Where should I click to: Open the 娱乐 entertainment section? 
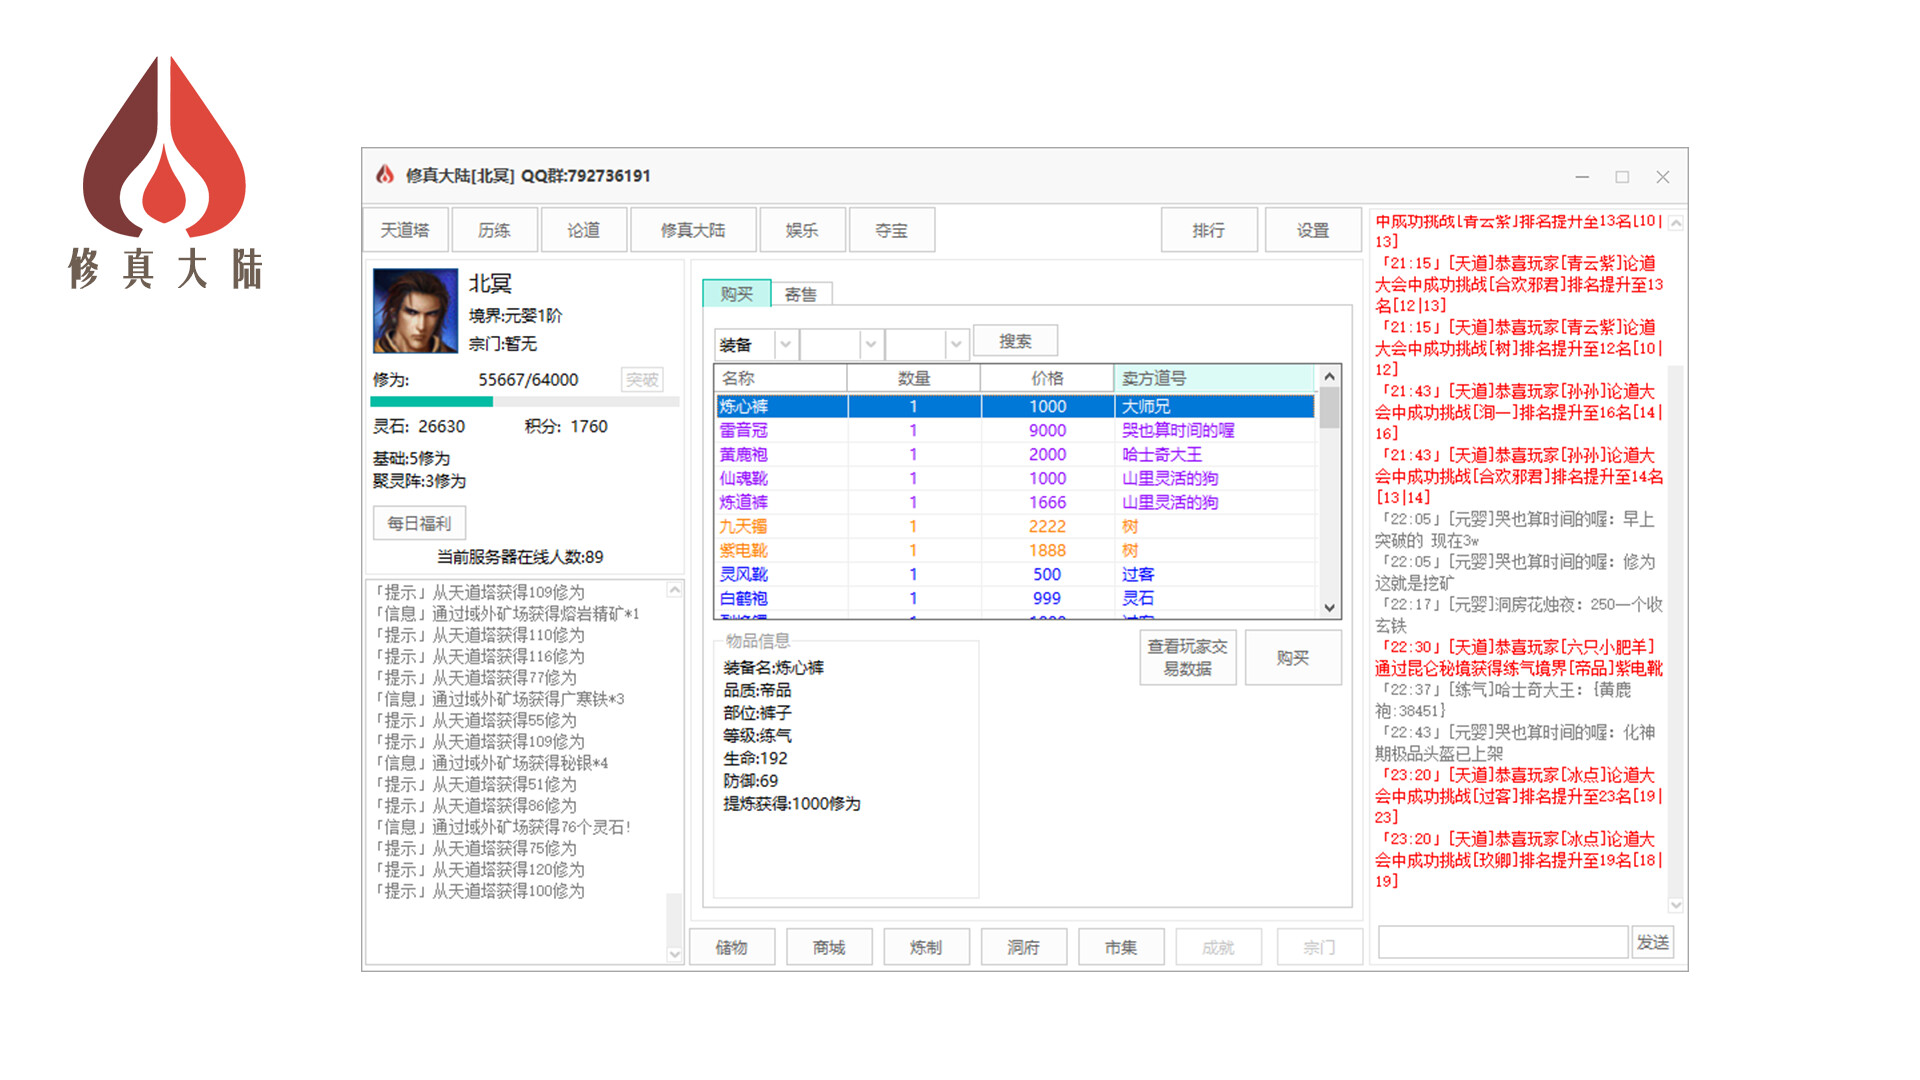802,229
